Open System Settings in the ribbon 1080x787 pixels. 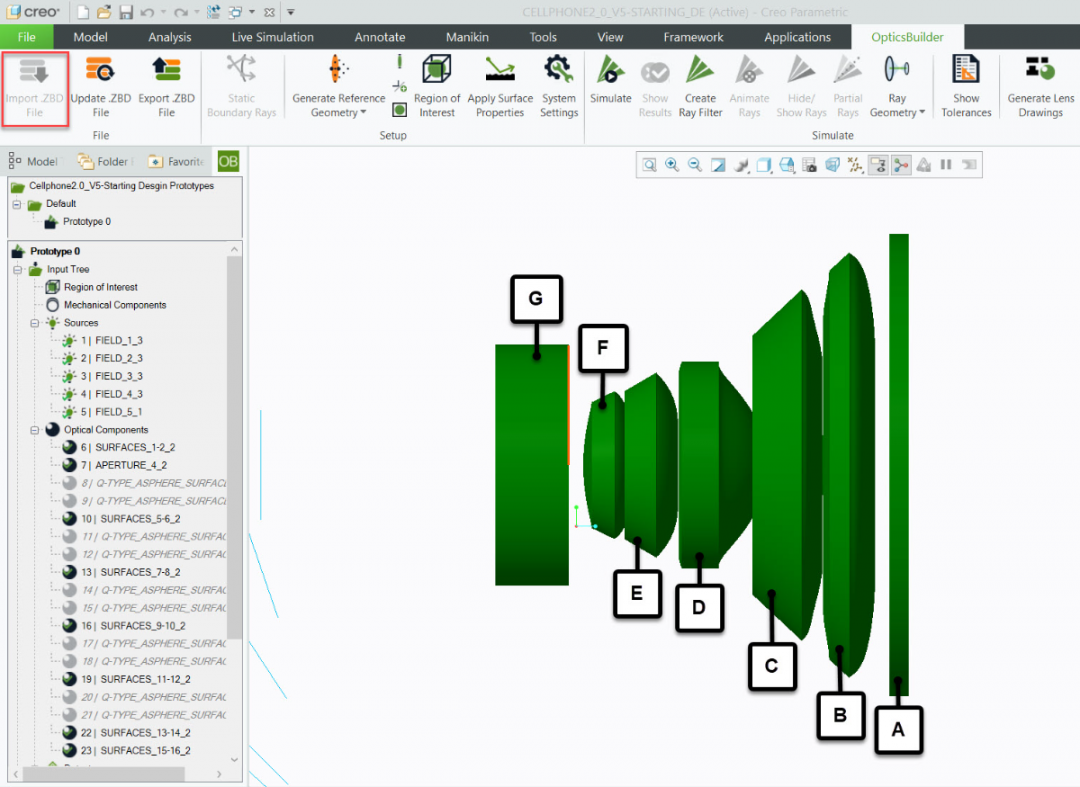[558, 72]
